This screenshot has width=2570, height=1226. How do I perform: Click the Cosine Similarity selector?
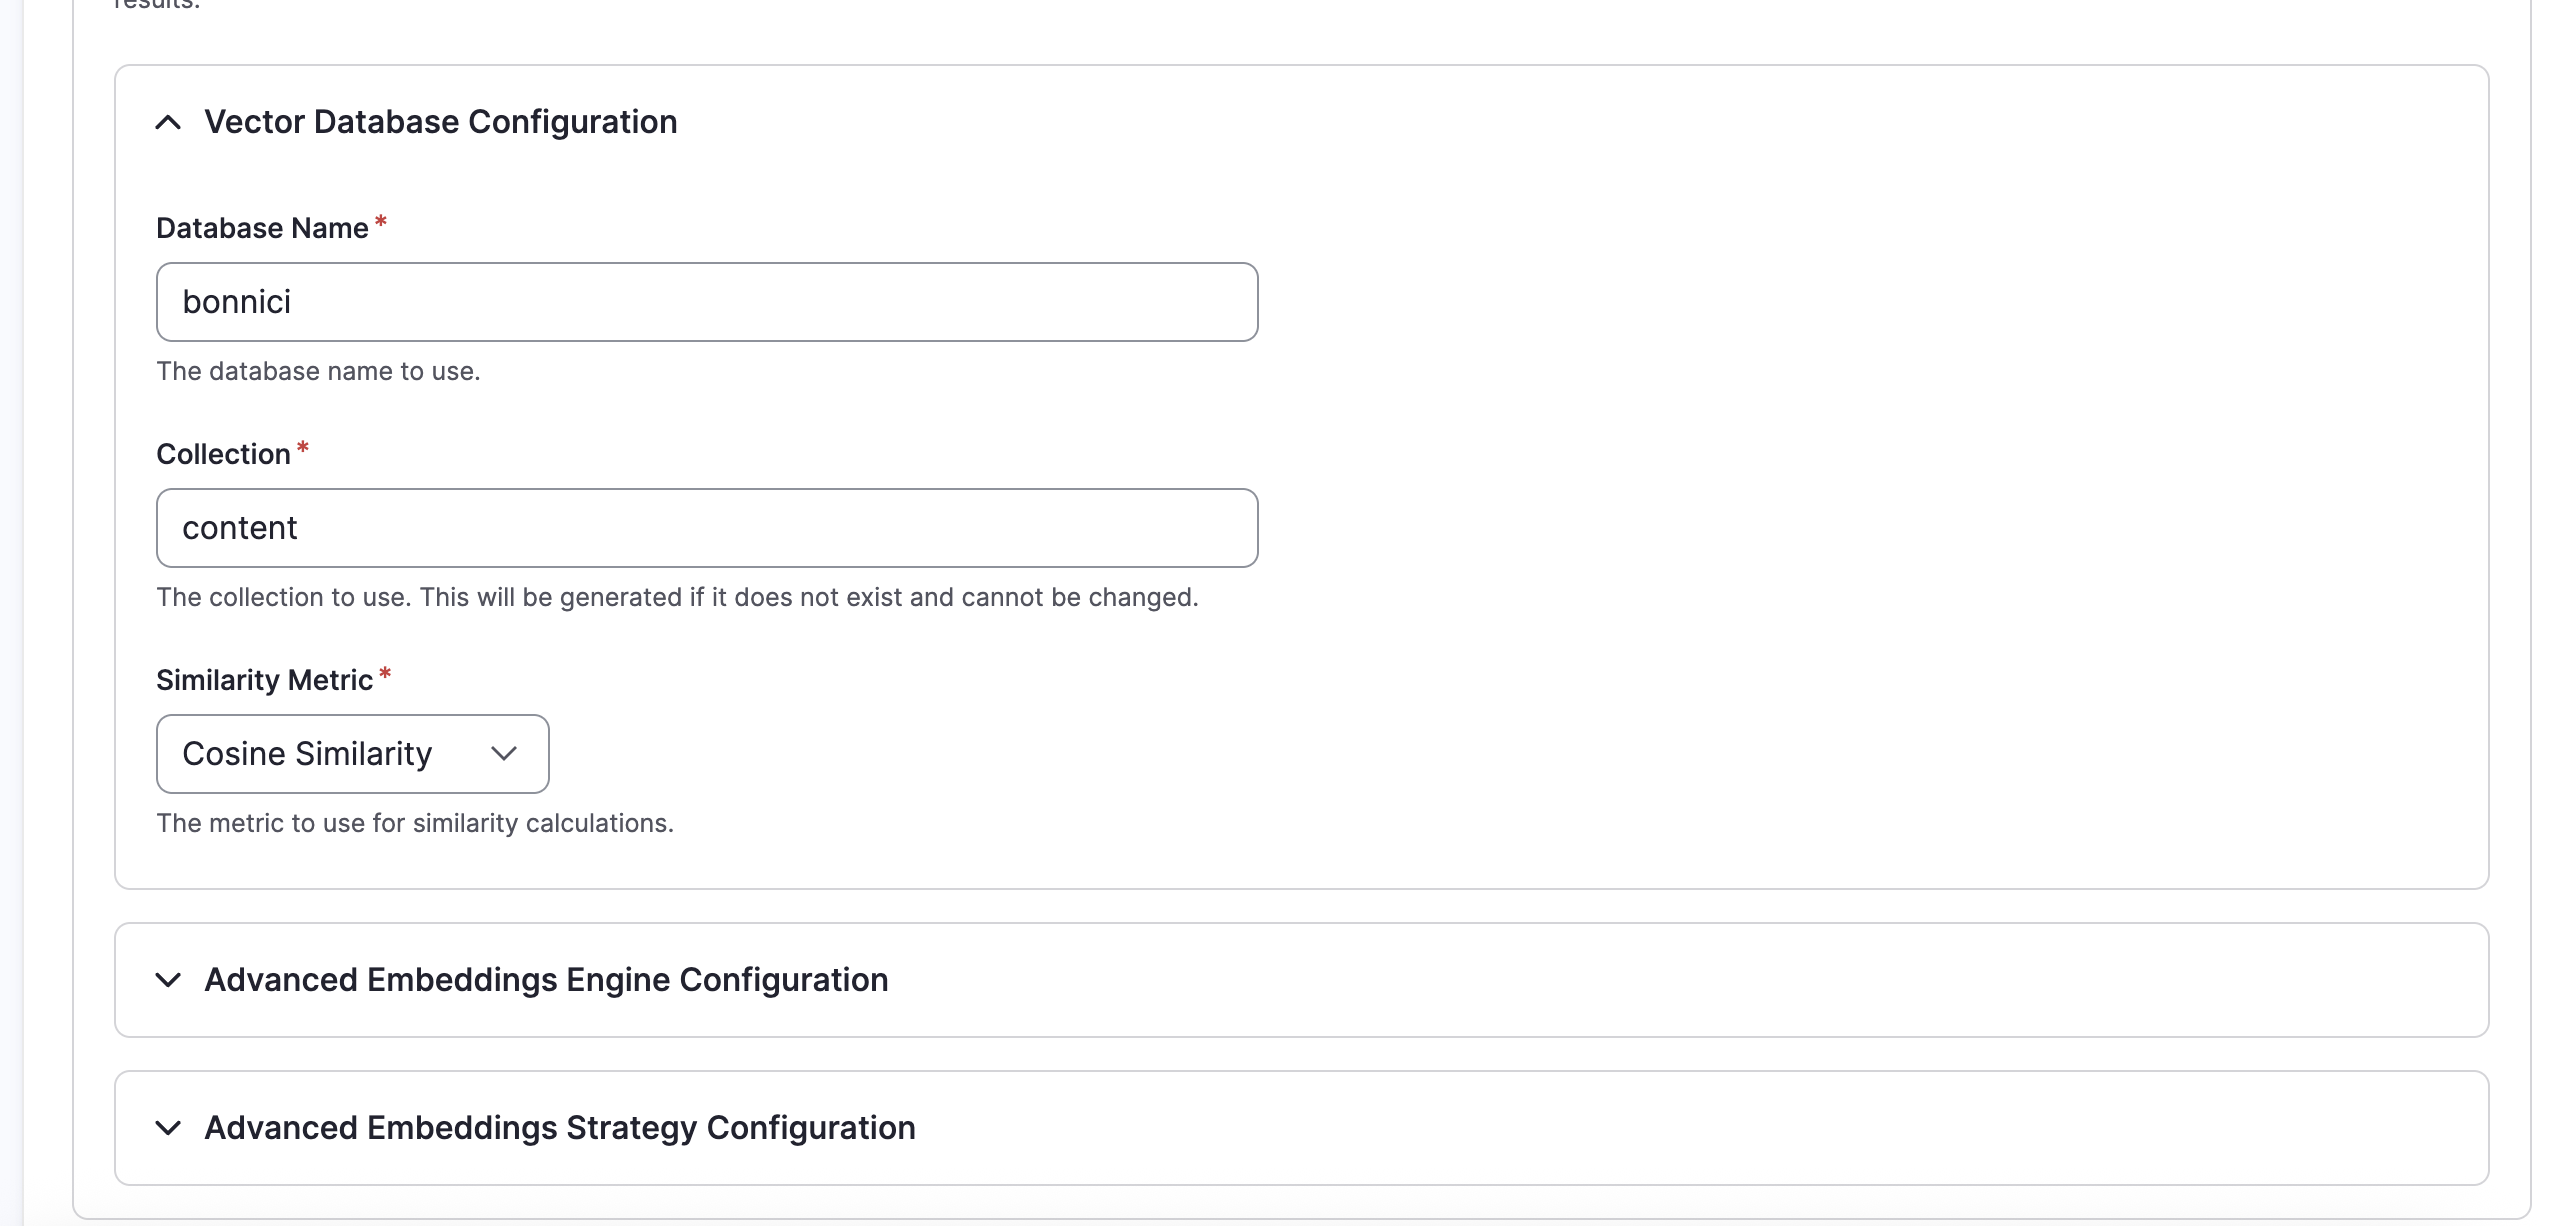[x=352, y=754]
